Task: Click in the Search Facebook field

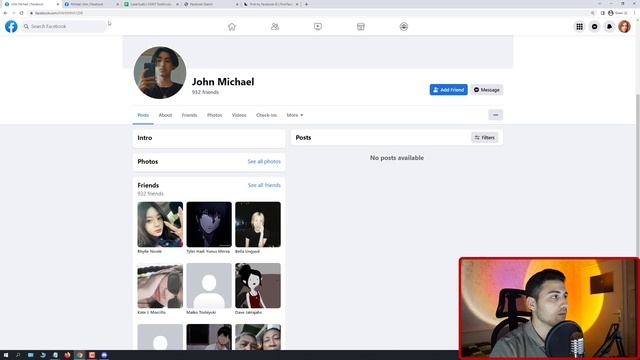Action: [x=64, y=27]
